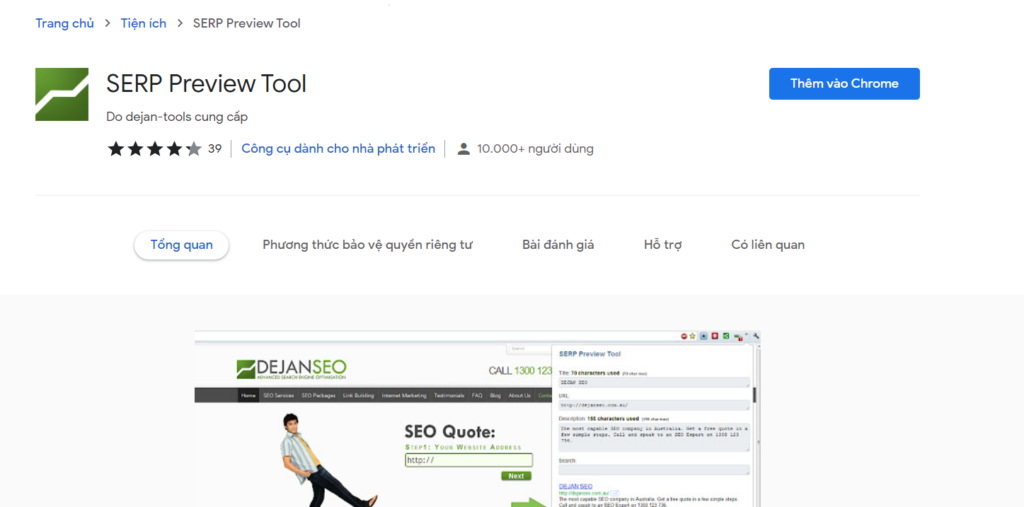1024x507 pixels.
Task: Click the DEJANSEO logo in the preview
Action: [x=291, y=369]
